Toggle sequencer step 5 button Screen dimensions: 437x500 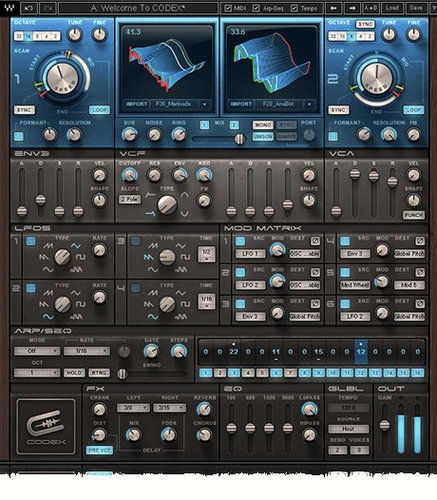[262, 373]
